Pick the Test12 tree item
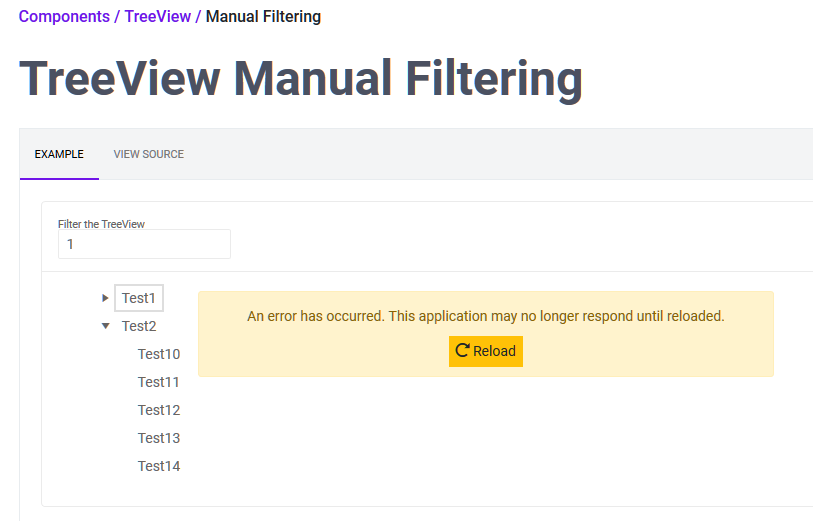813x521 pixels. point(159,410)
